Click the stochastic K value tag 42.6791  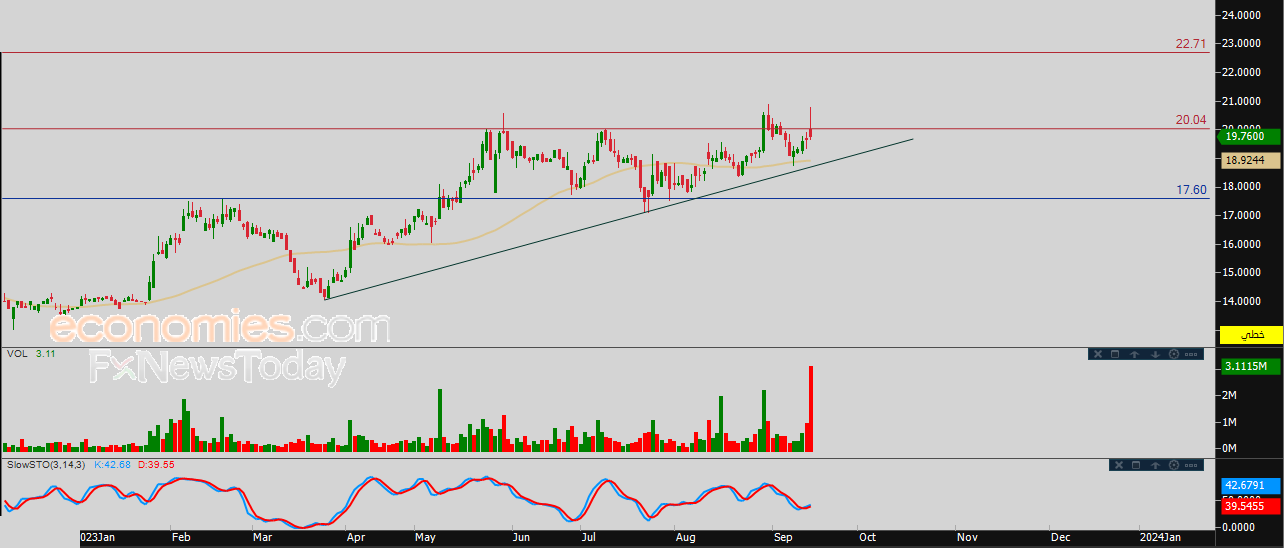point(1250,485)
